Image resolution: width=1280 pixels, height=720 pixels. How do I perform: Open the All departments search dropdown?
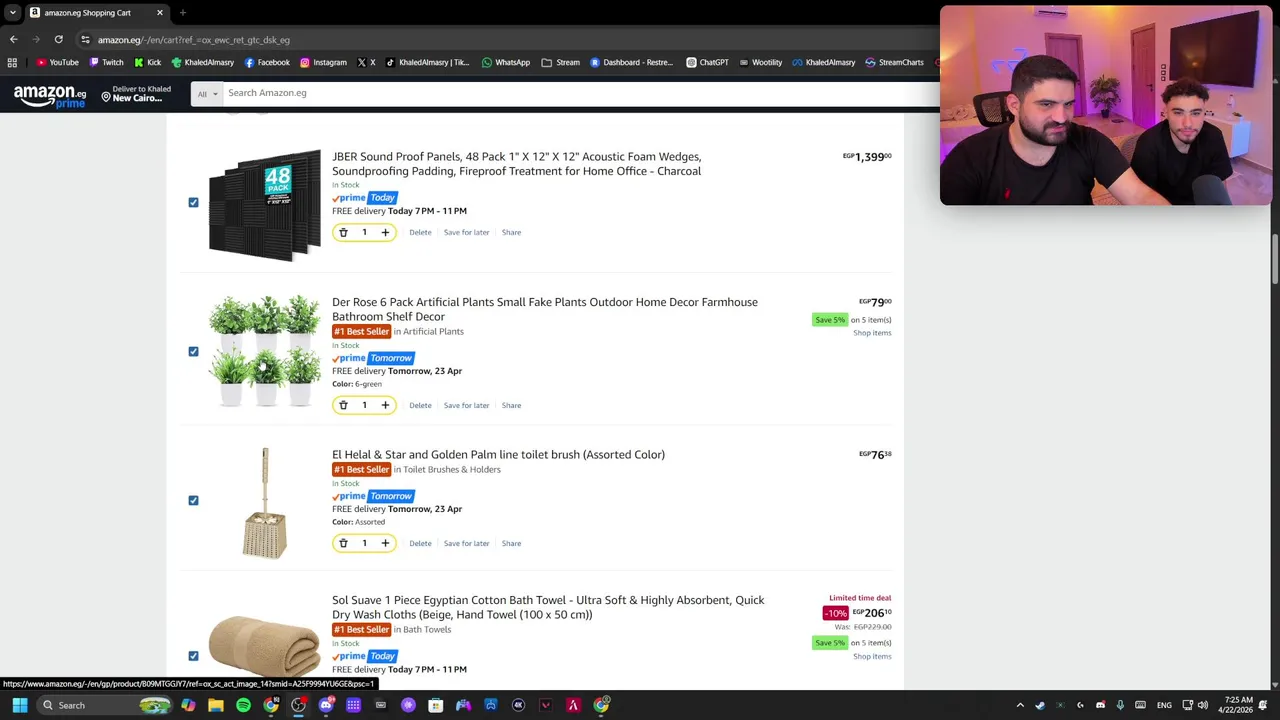click(206, 94)
